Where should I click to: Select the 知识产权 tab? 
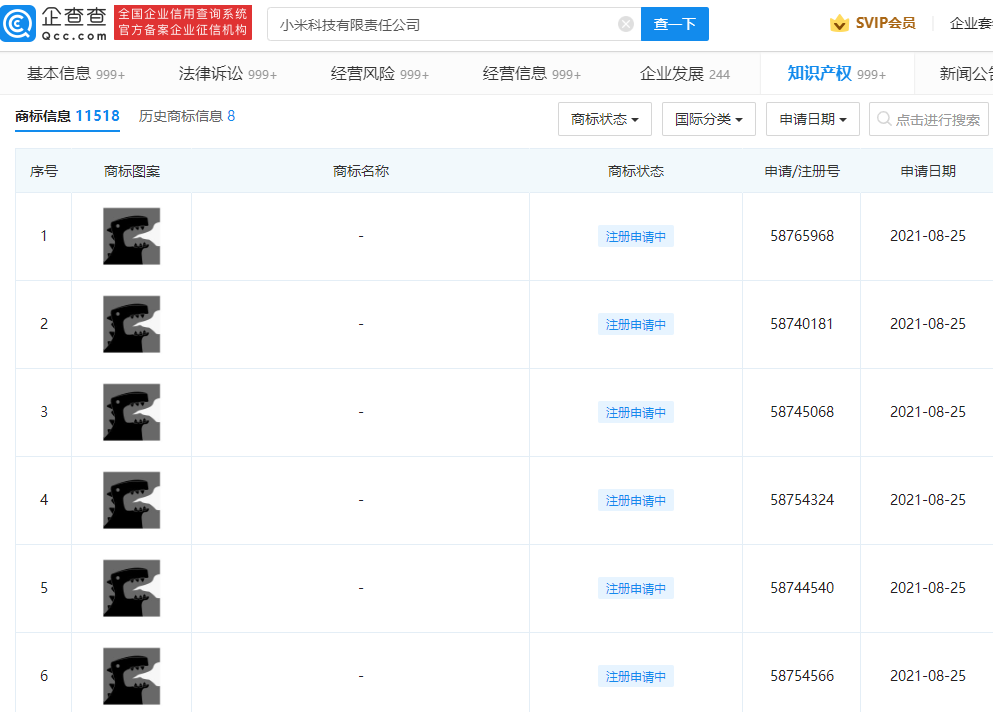point(837,74)
